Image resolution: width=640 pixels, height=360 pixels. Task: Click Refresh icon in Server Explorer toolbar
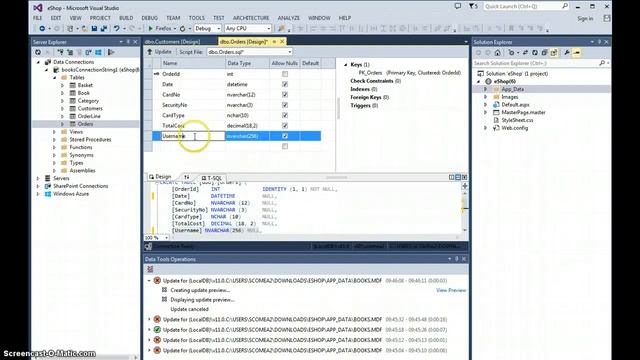[38, 52]
